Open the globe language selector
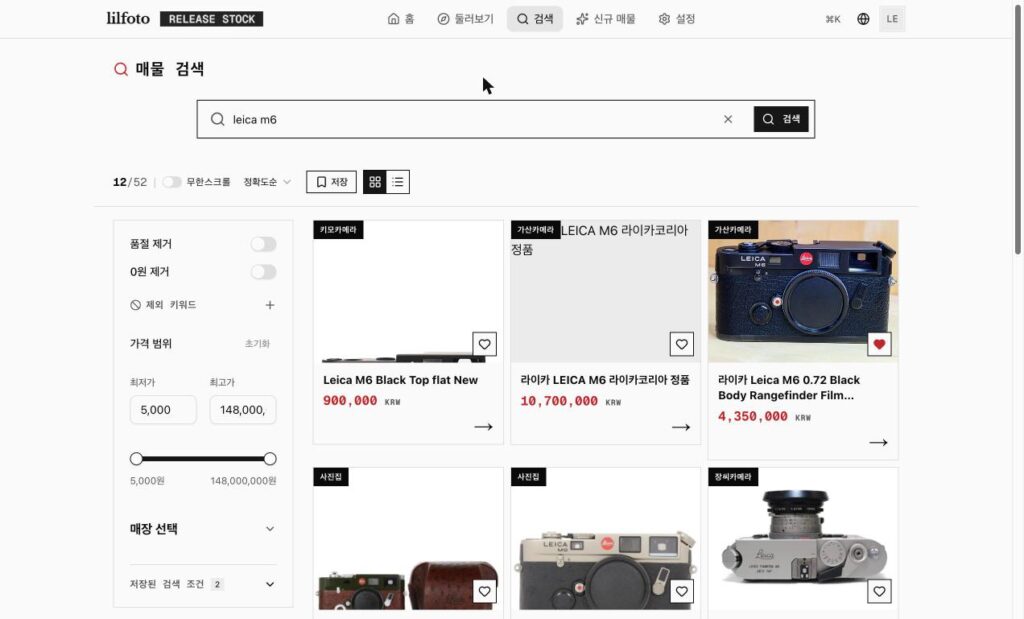Screen dimensions: 1024x619 click(x=863, y=19)
